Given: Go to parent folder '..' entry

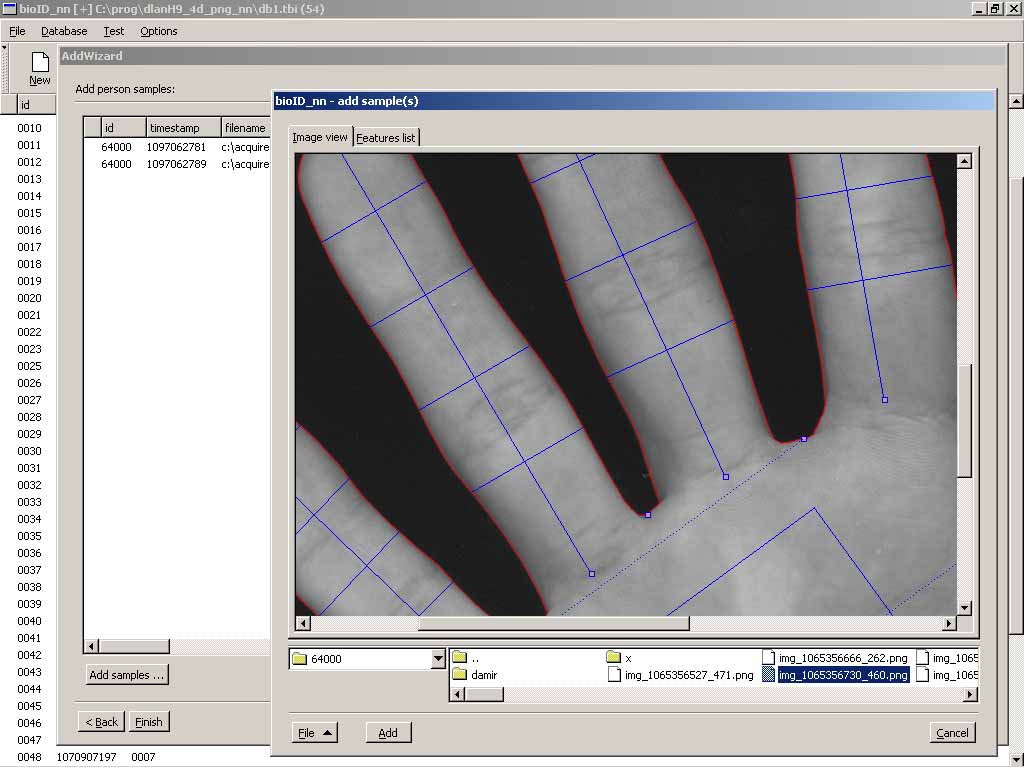Looking at the screenshot, I should [475, 658].
